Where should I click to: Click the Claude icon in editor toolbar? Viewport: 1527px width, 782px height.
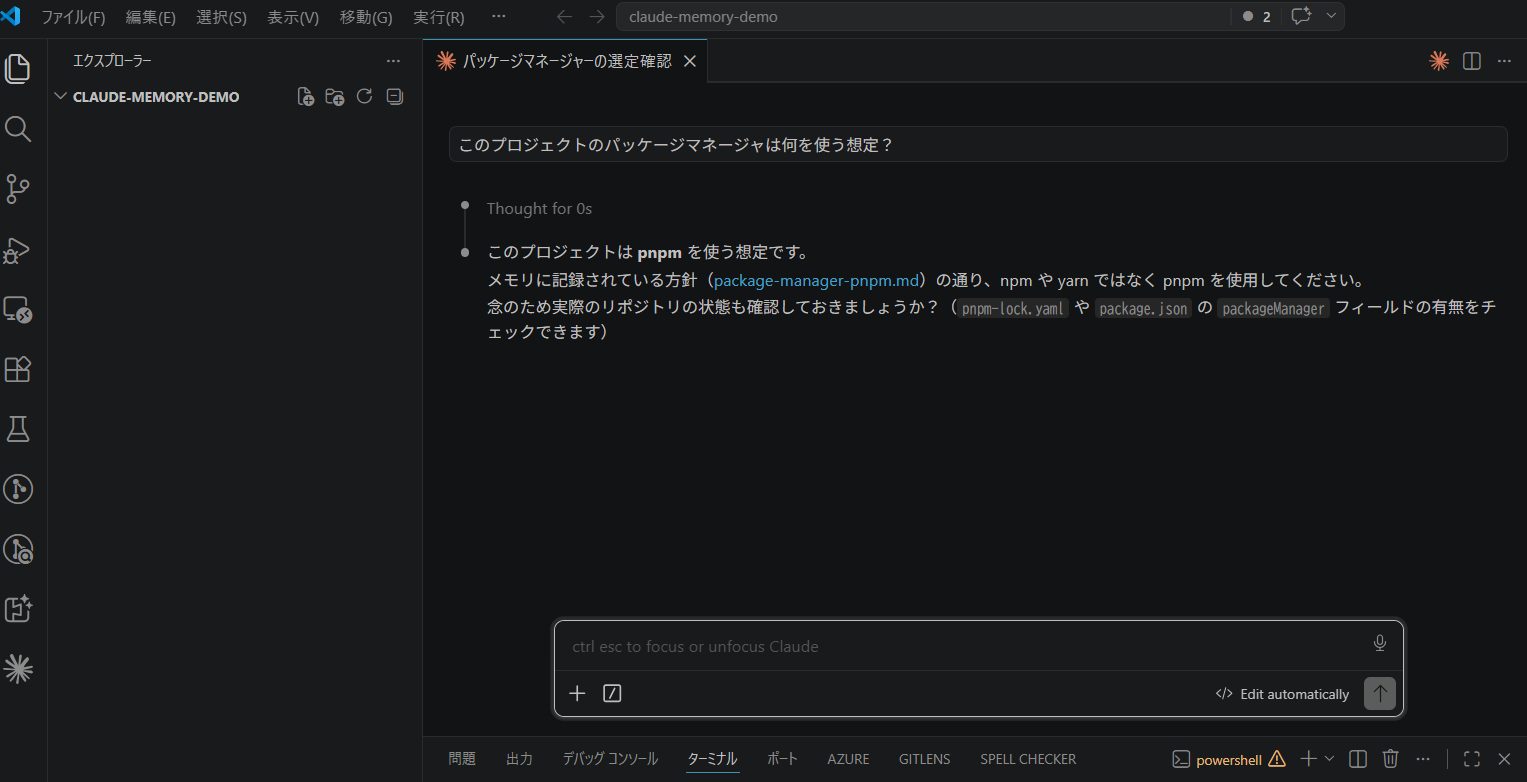(1439, 61)
